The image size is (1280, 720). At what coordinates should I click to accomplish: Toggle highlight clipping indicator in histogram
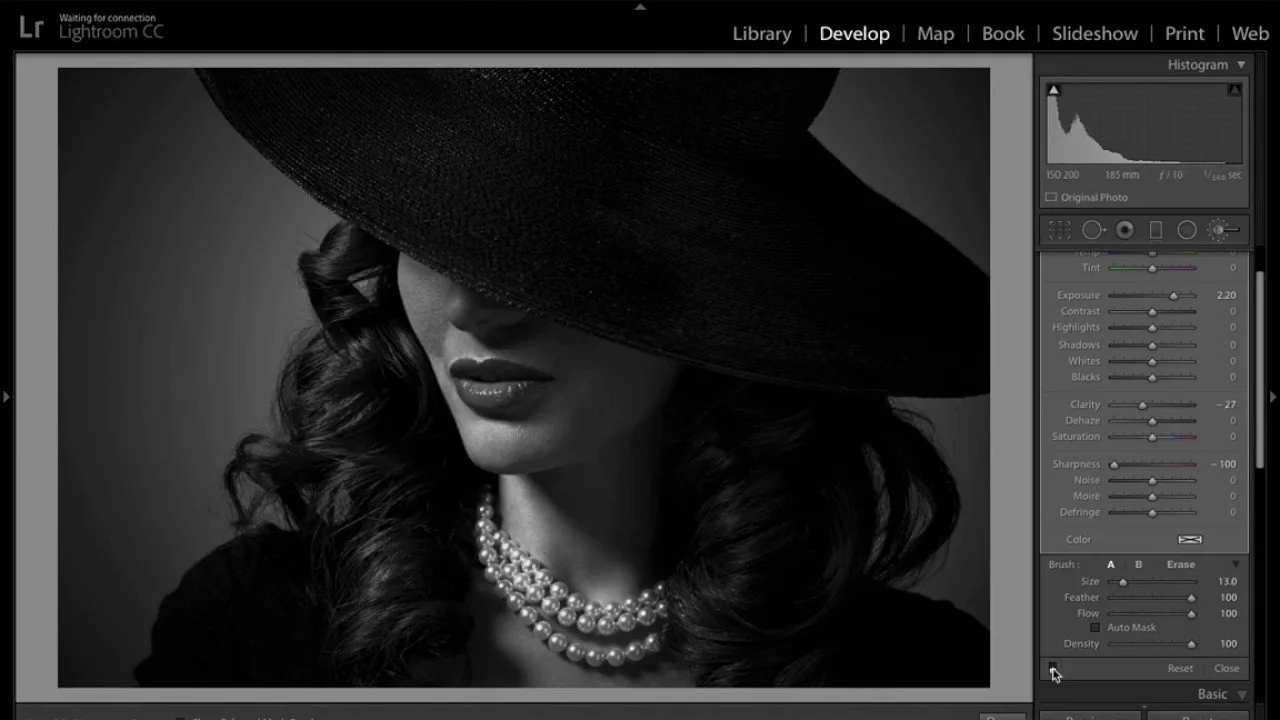(1234, 90)
